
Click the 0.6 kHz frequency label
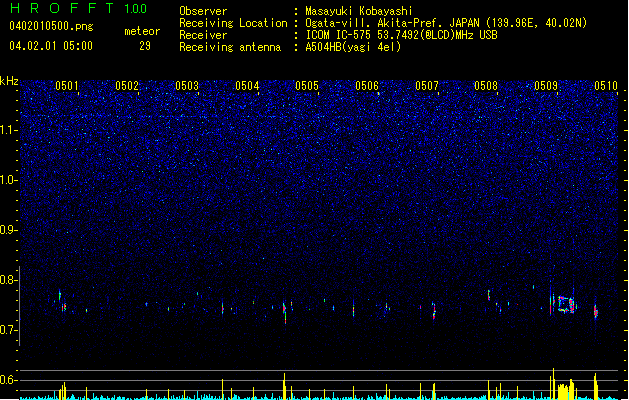tap(9, 380)
